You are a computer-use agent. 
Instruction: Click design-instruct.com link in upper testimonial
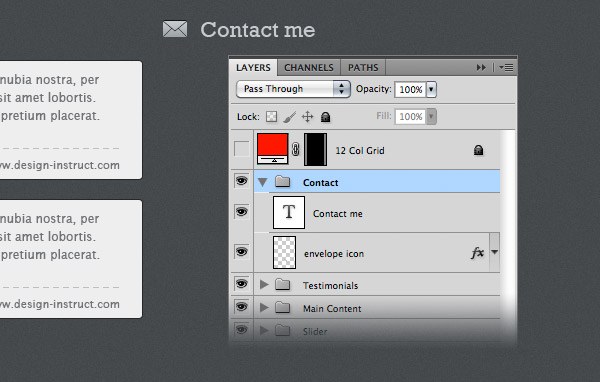(x=60, y=165)
